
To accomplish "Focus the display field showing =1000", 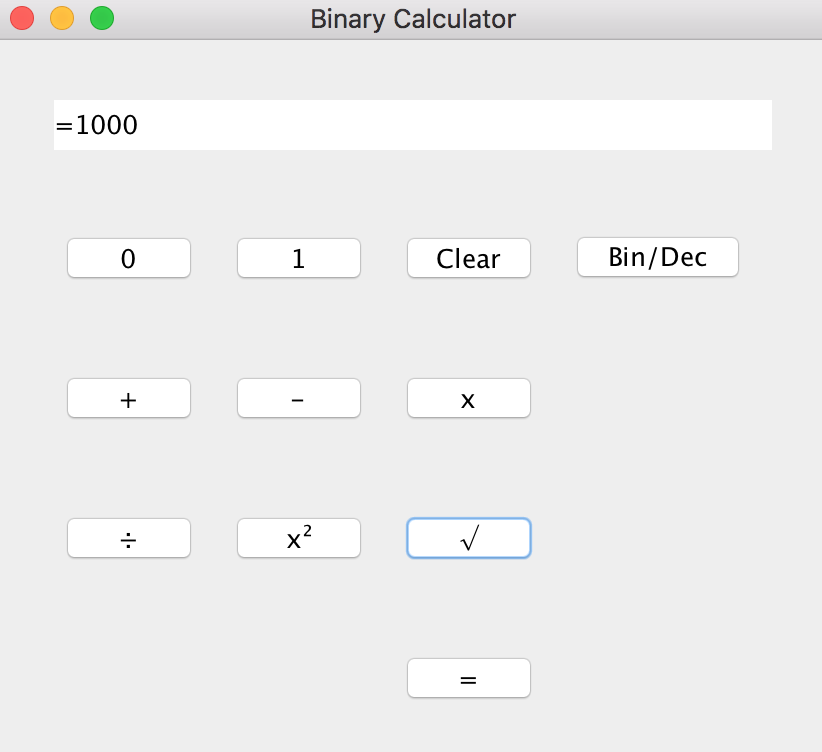I will [x=413, y=125].
